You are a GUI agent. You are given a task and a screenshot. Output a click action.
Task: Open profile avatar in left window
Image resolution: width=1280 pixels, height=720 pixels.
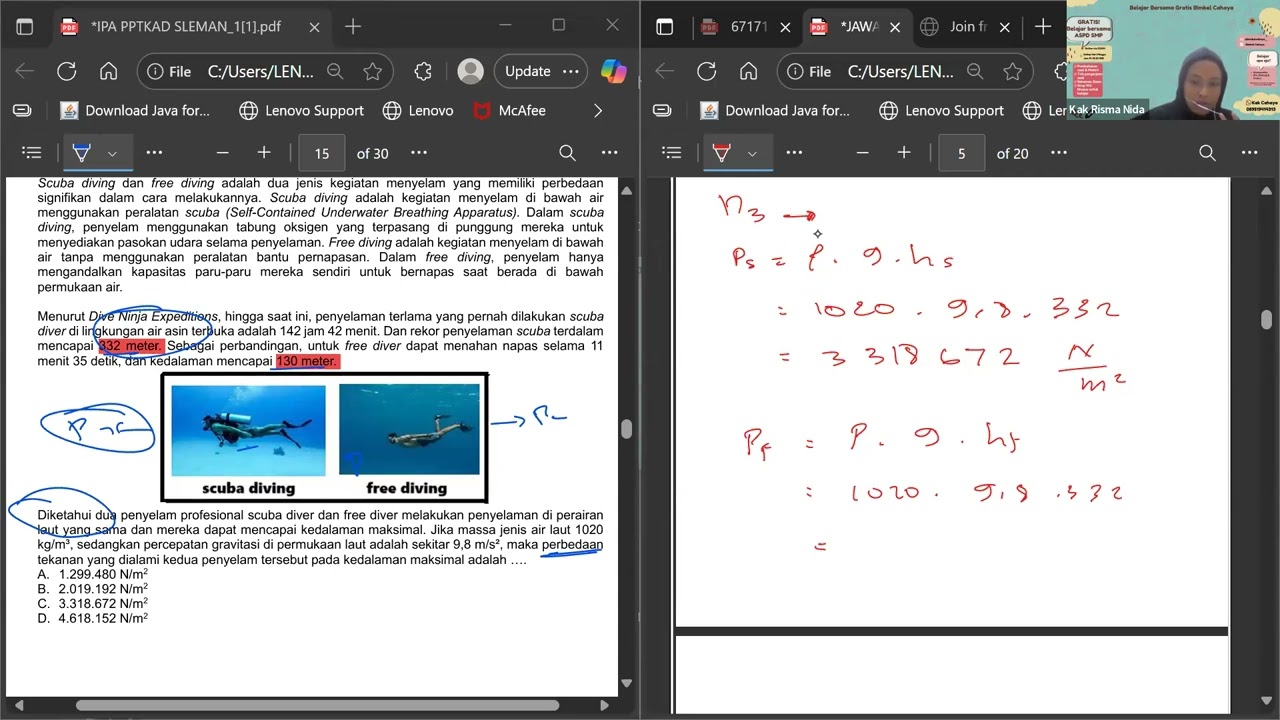point(470,71)
